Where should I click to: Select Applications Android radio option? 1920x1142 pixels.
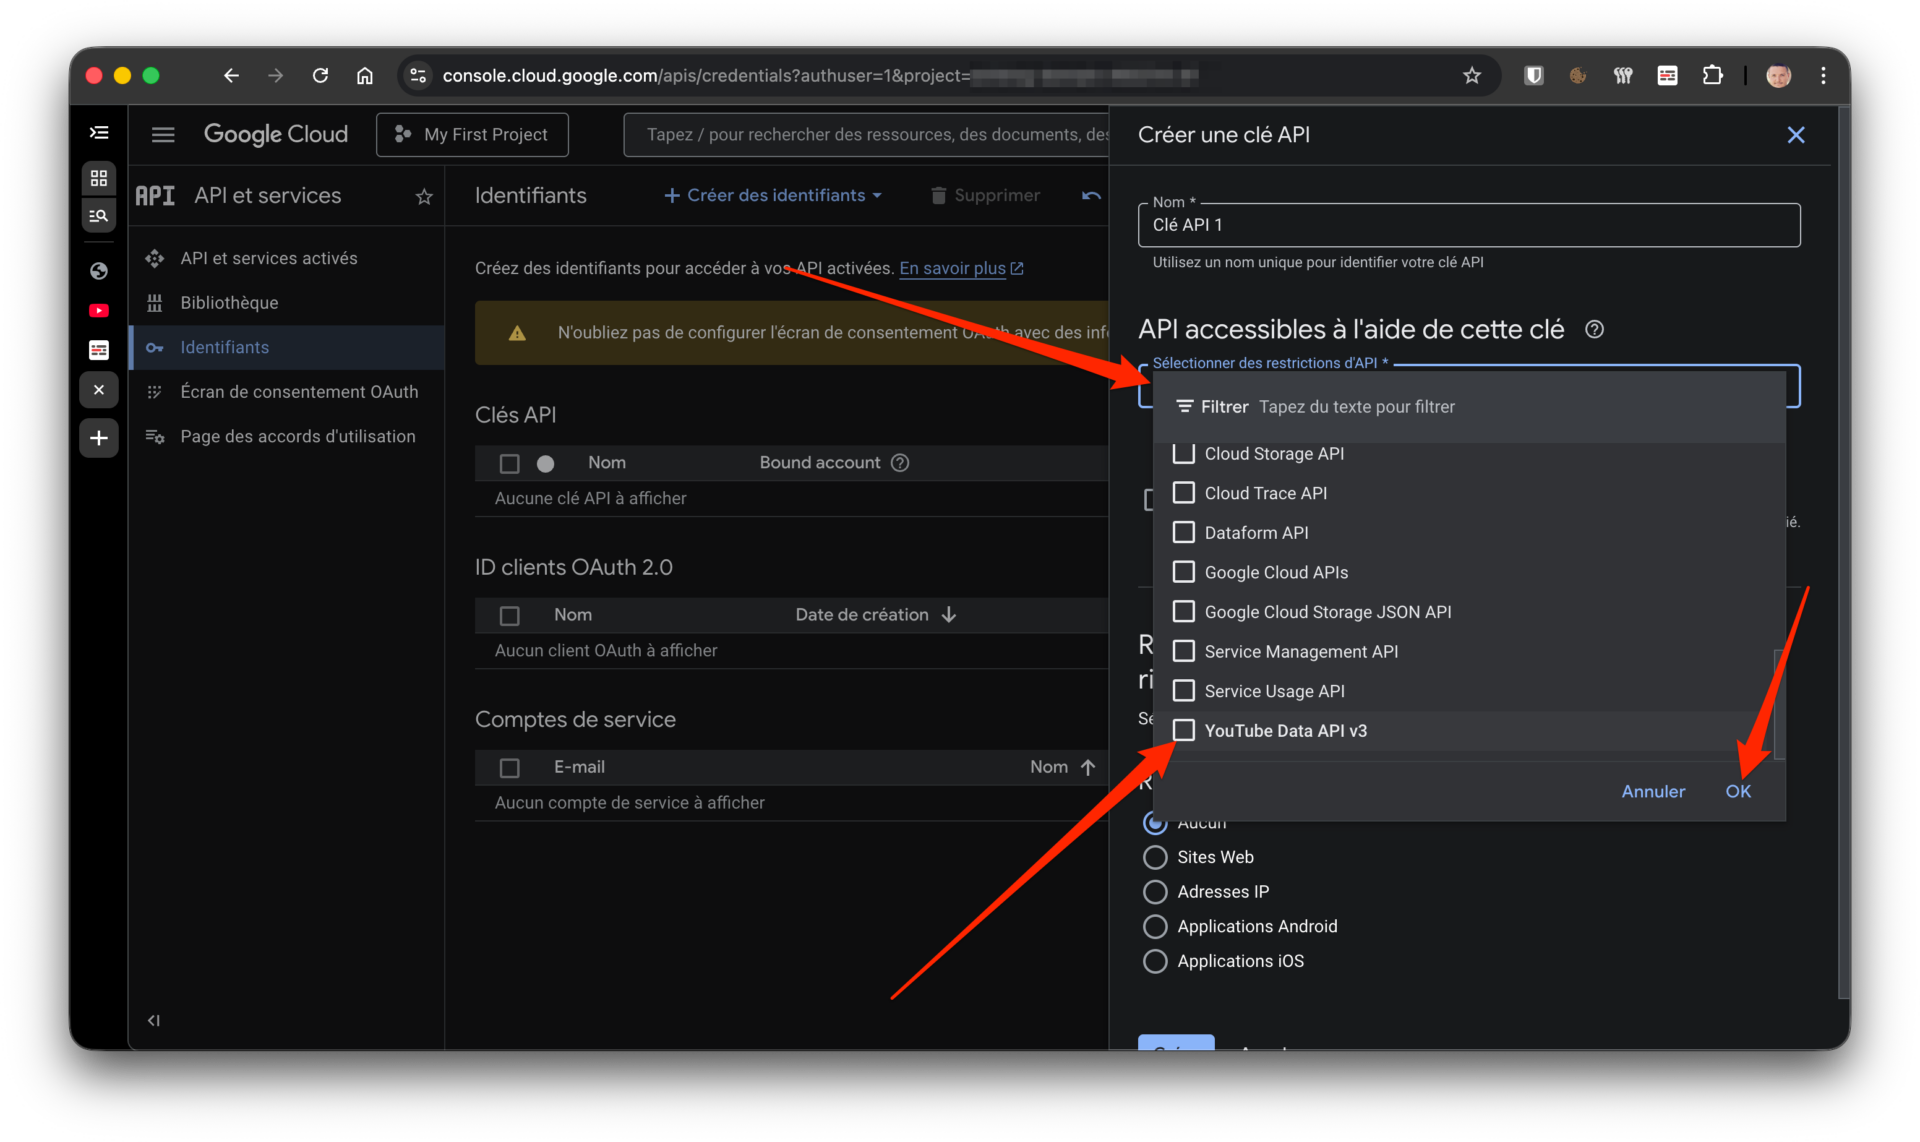1155,927
